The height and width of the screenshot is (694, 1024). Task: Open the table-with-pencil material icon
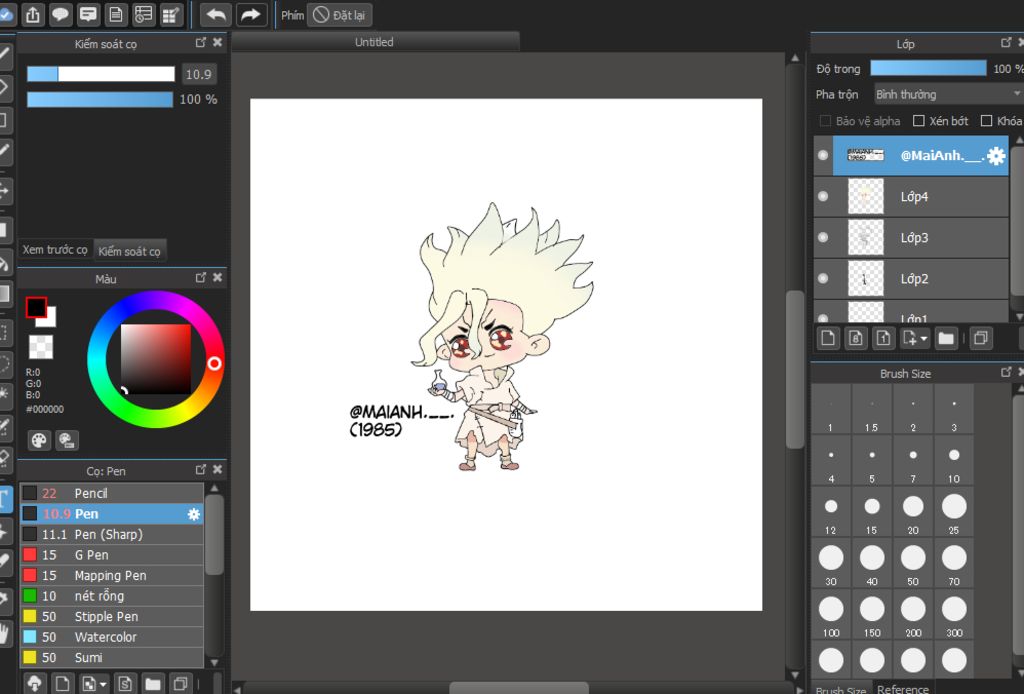pyautogui.click(x=171, y=14)
